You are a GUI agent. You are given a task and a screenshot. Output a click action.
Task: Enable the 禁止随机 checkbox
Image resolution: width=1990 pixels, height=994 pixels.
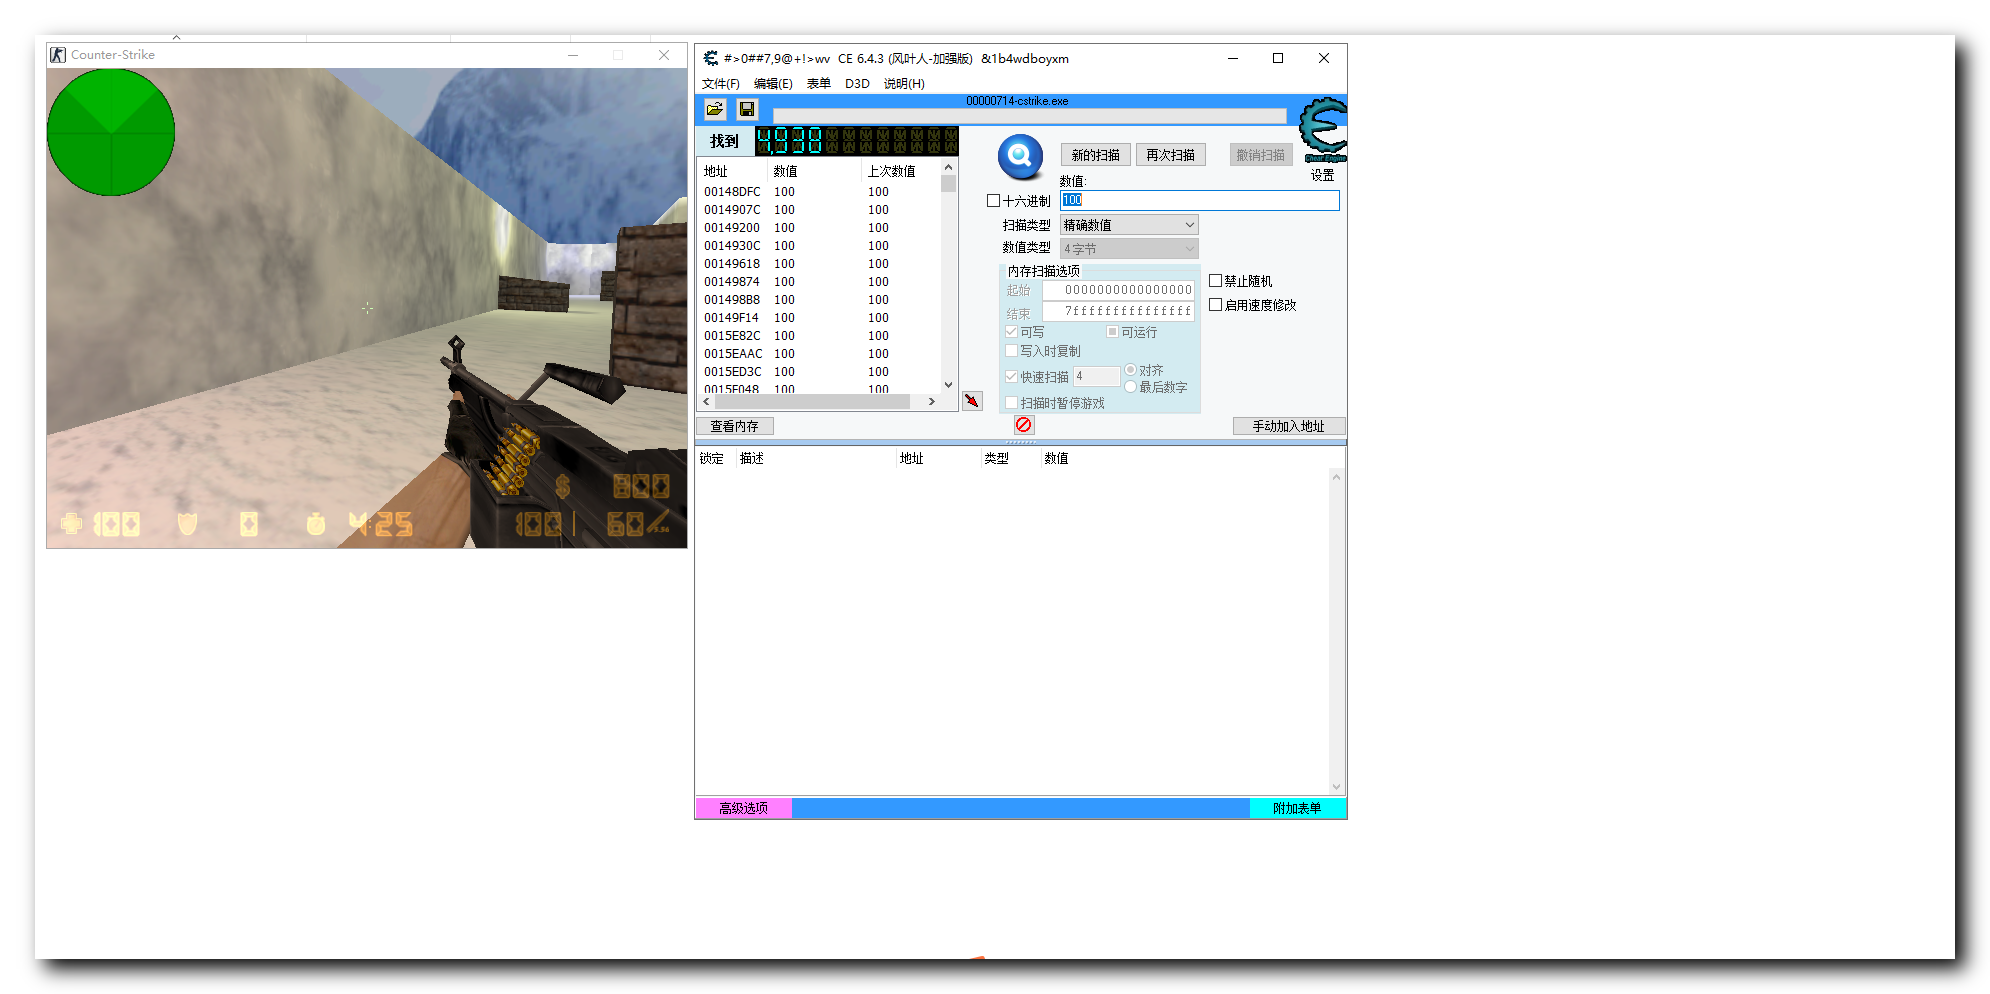coord(1215,281)
